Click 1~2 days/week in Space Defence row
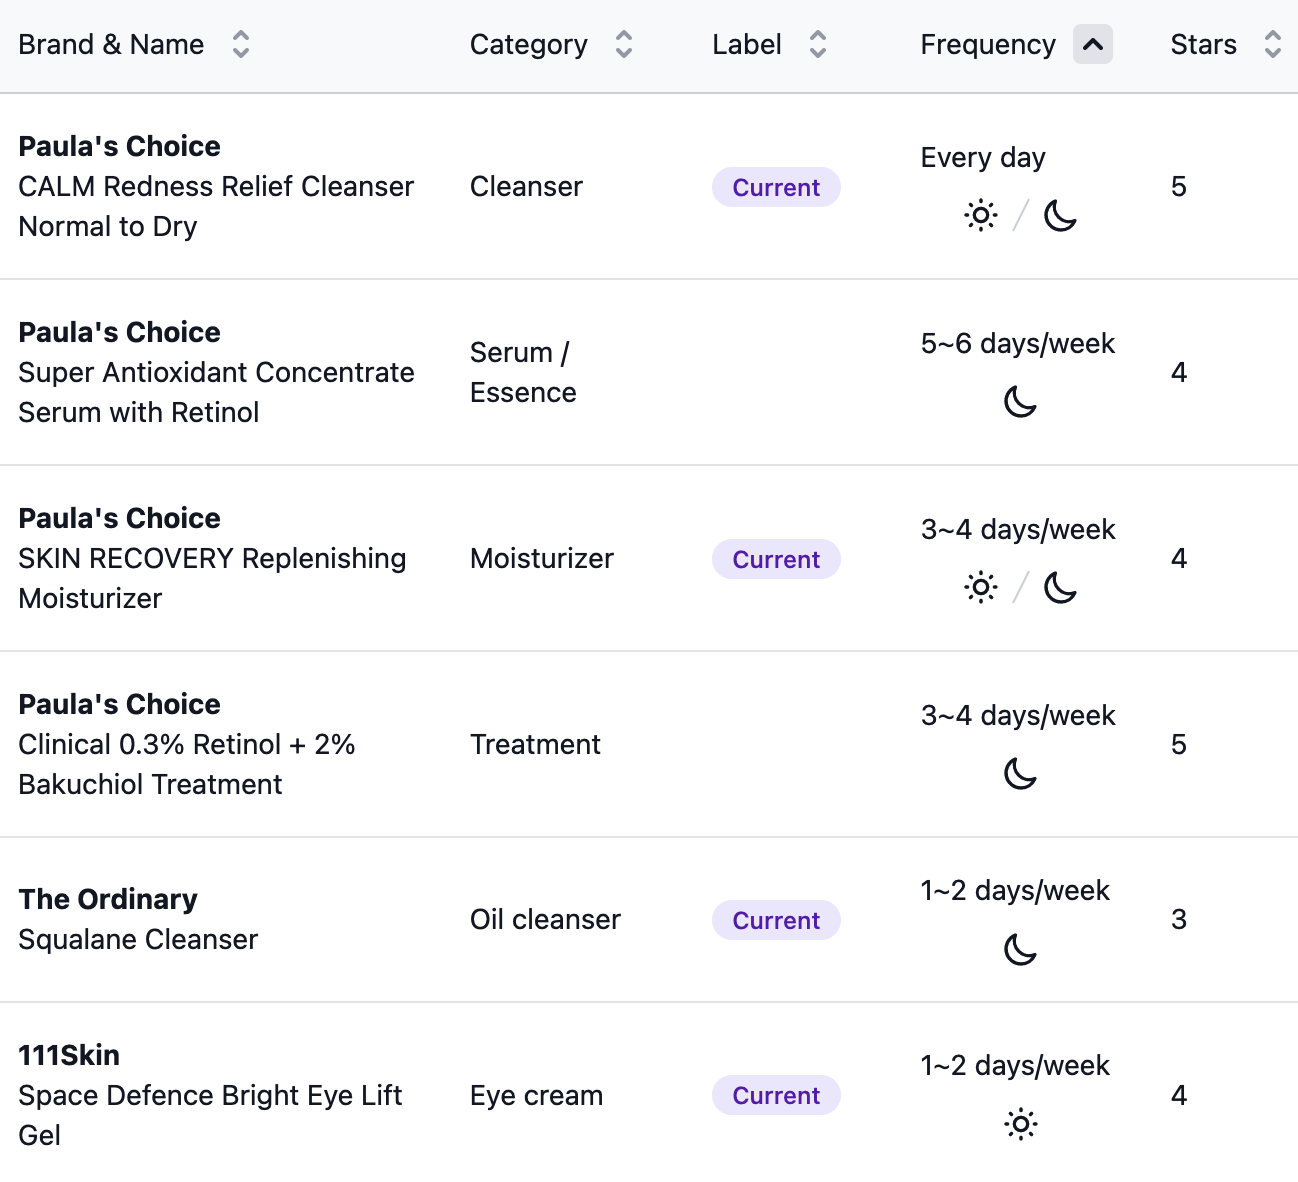 click(x=1015, y=1066)
